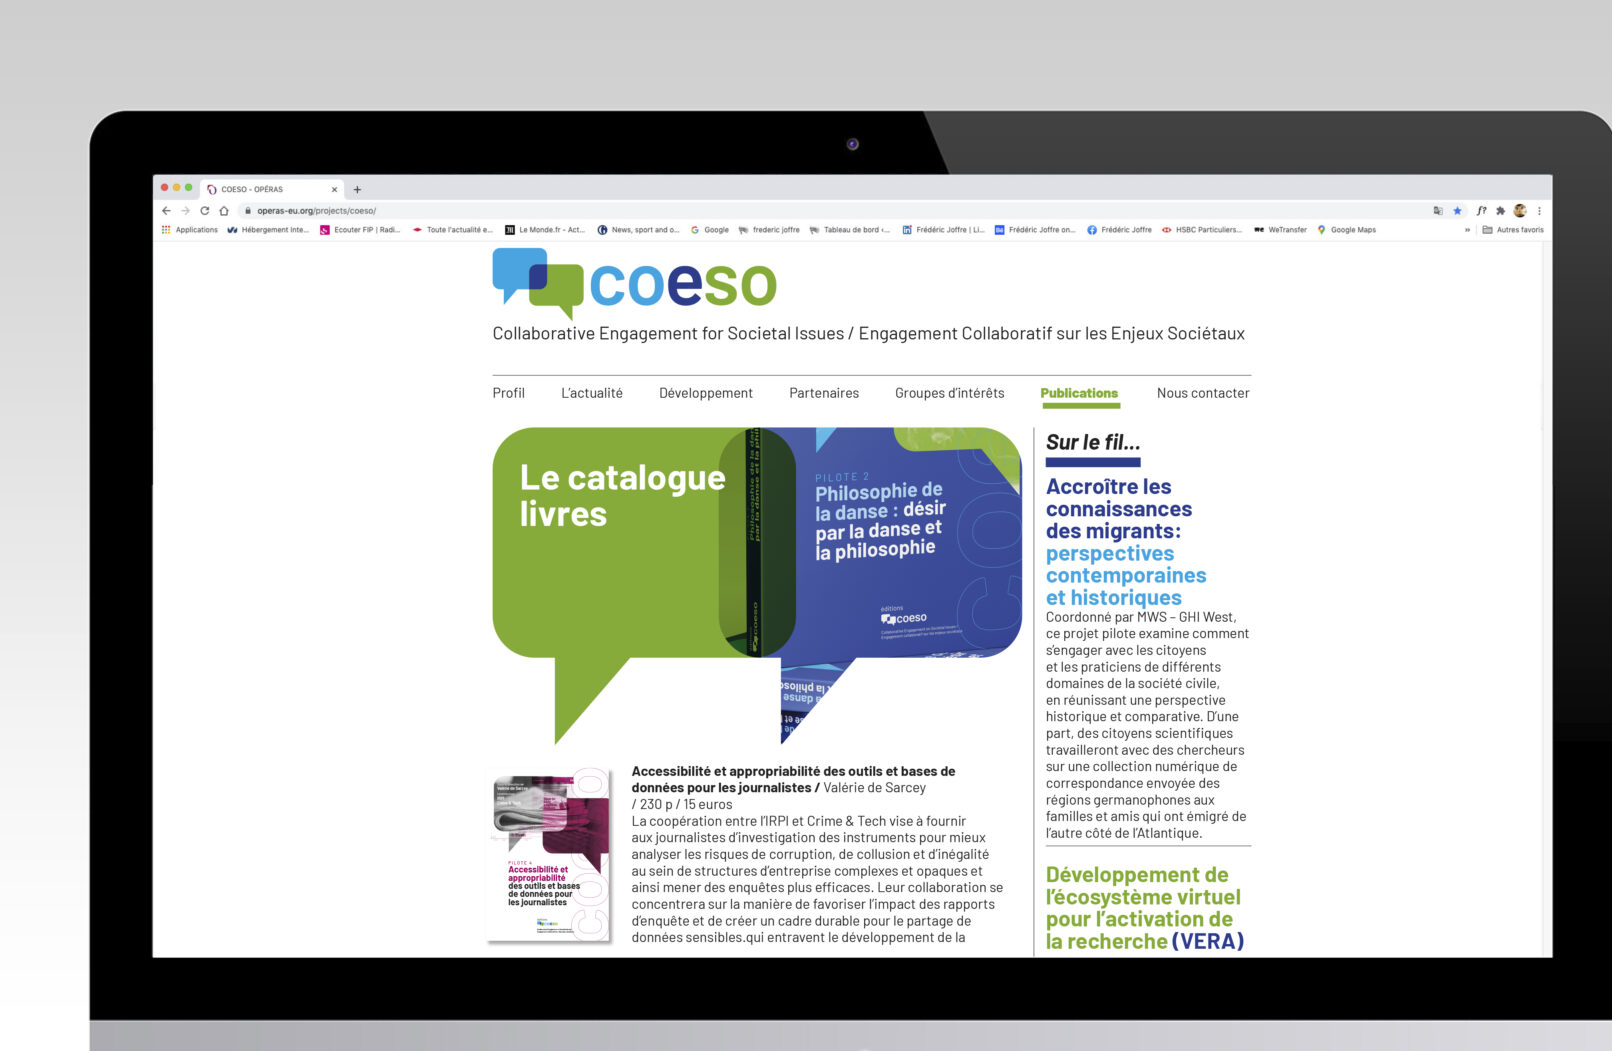Click the bookmark star icon
Viewport: 1612px width, 1051px height.
[x=1457, y=211]
